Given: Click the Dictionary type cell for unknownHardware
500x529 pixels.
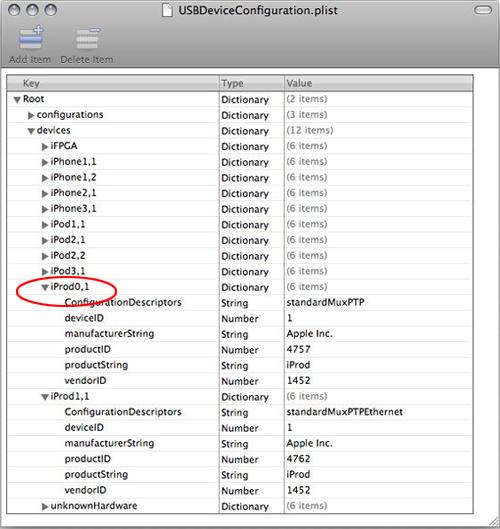Looking at the screenshot, I should coord(245,506).
